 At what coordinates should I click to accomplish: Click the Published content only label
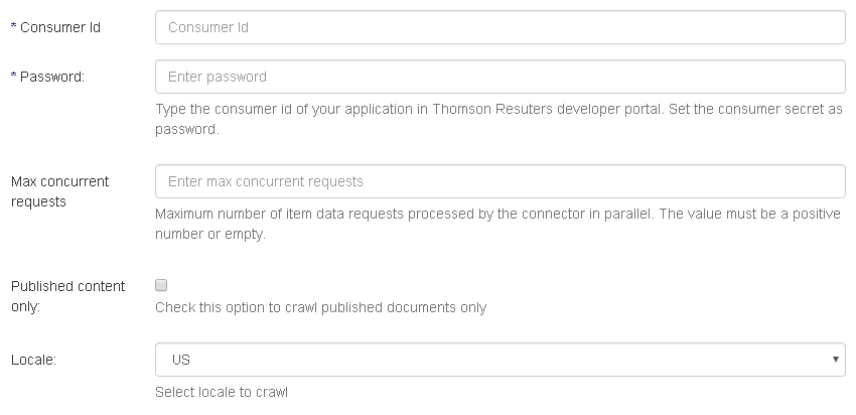click(67, 296)
